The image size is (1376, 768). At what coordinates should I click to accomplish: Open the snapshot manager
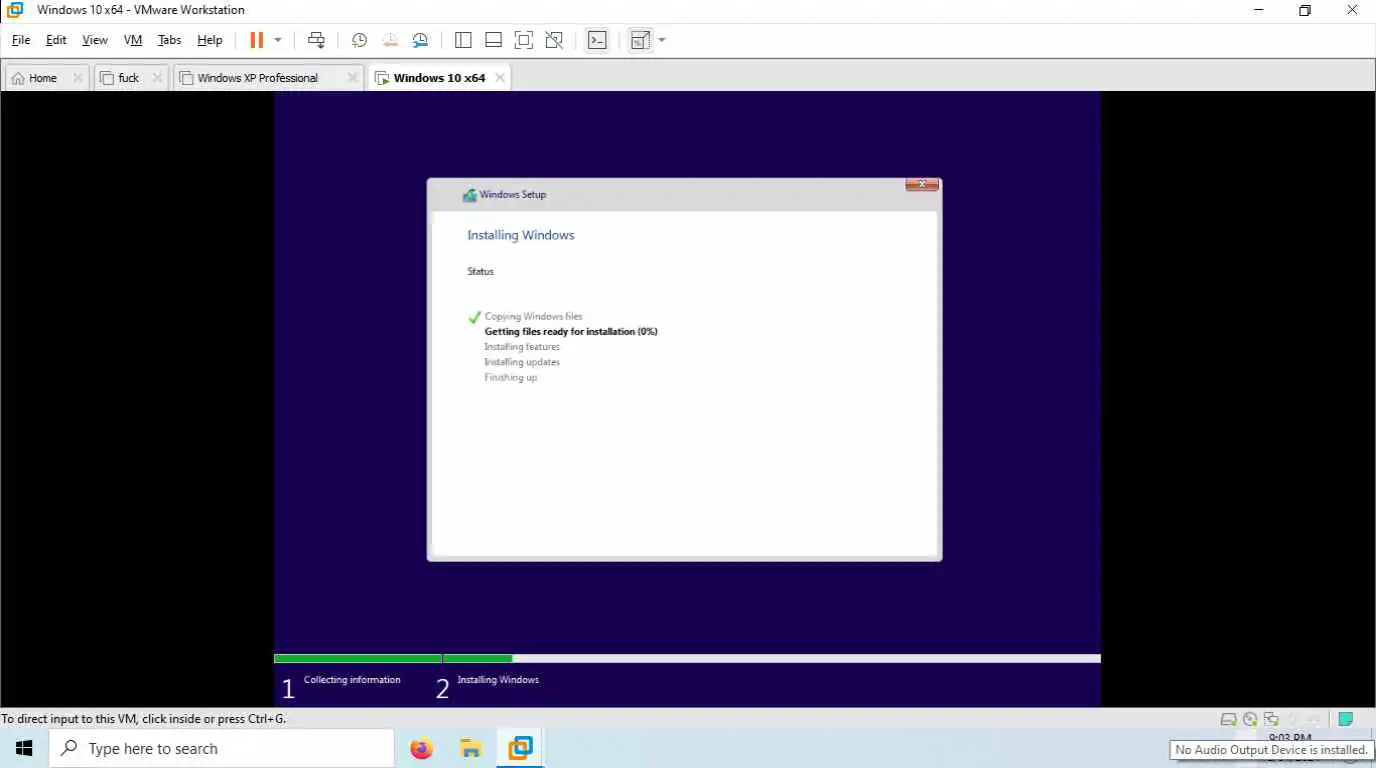(x=420, y=40)
